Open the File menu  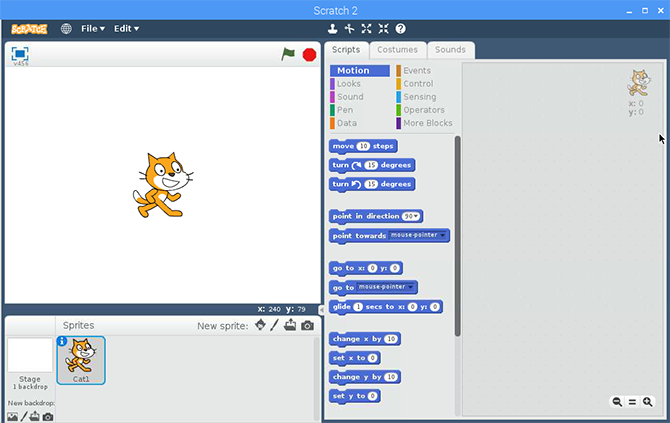(x=93, y=28)
